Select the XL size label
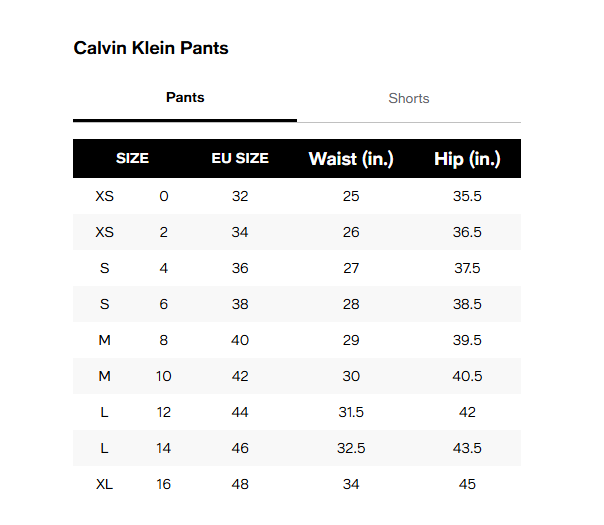The image size is (604, 525). pyautogui.click(x=104, y=484)
